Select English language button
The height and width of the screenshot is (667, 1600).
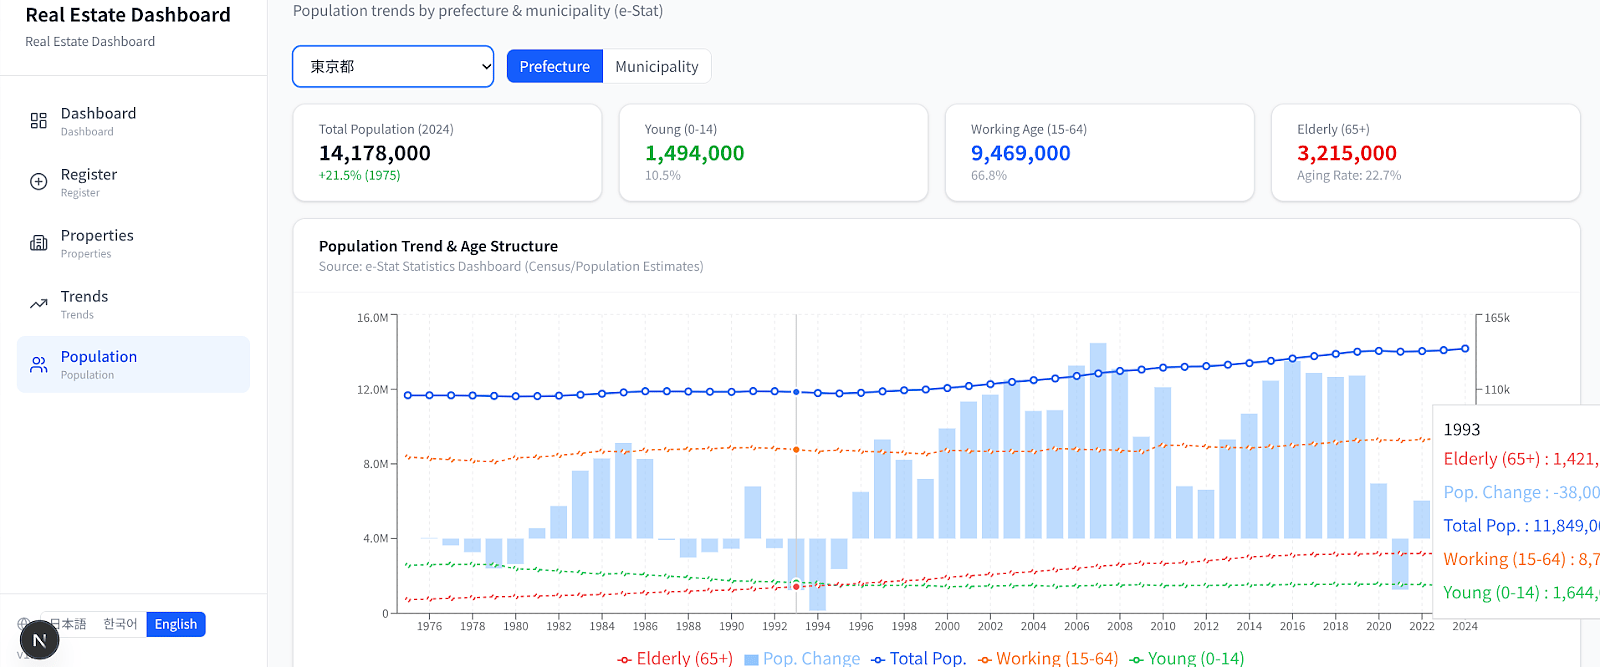pos(175,624)
